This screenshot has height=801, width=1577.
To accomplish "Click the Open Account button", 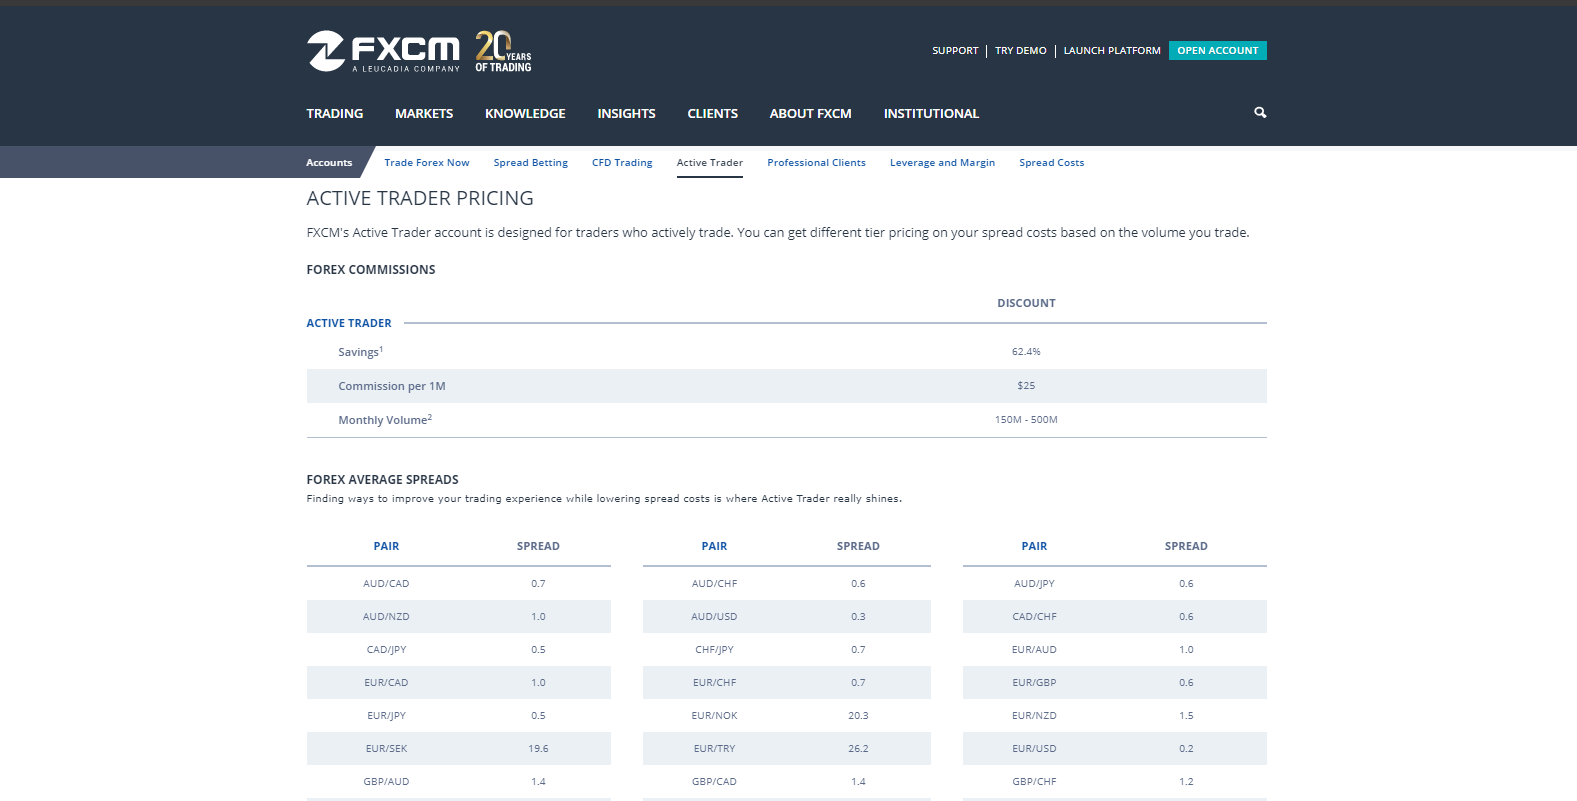I will click(x=1218, y=51).
